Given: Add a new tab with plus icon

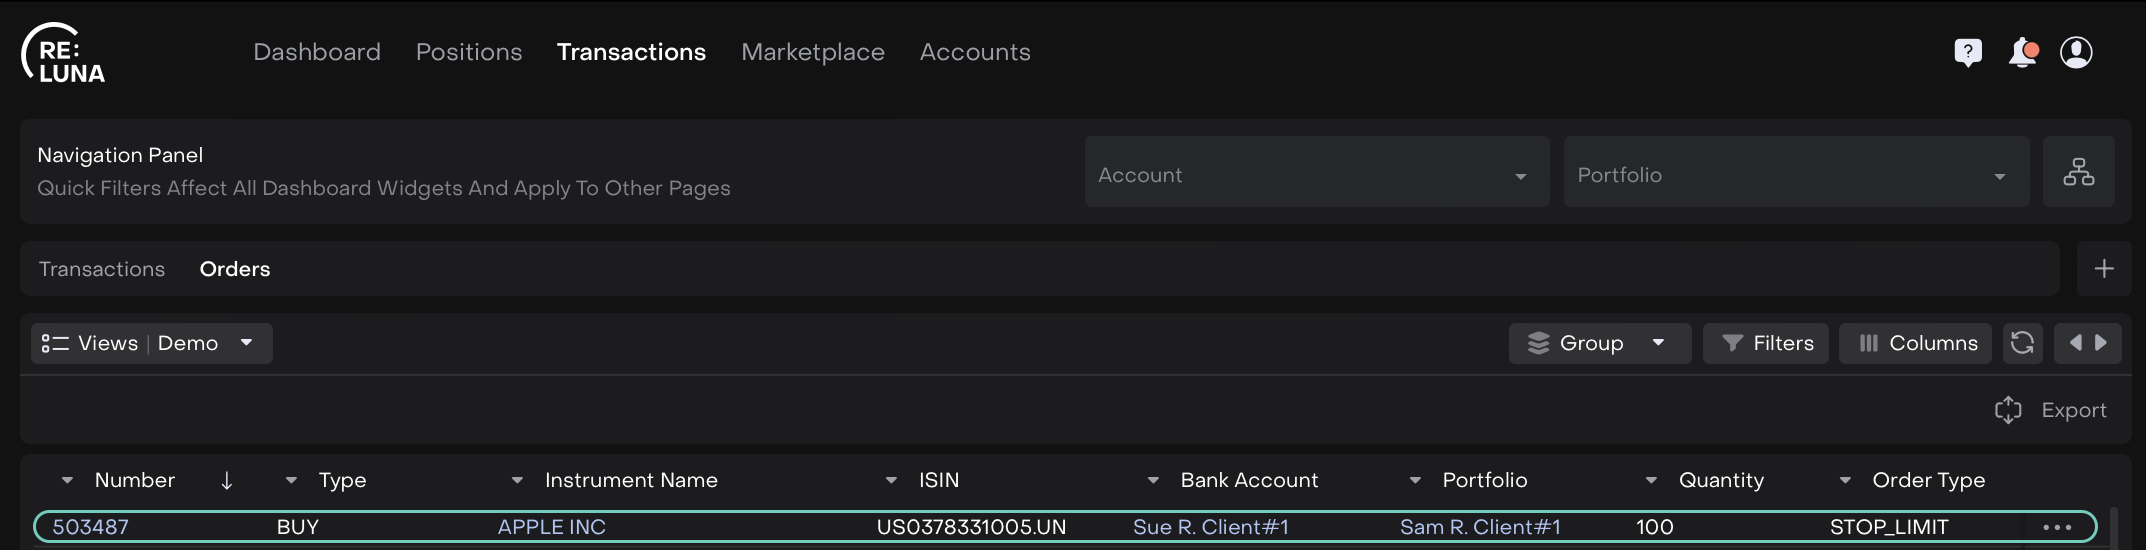Looking at the screenshot, I should point(2104,269).
